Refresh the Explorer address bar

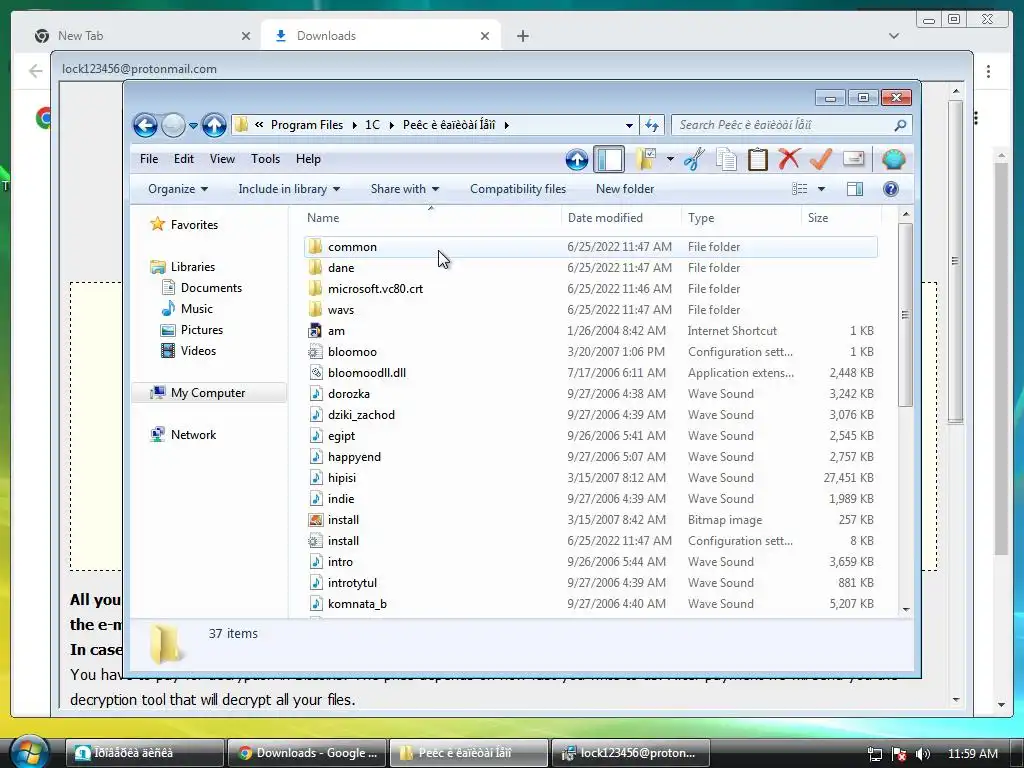[652, 125]
